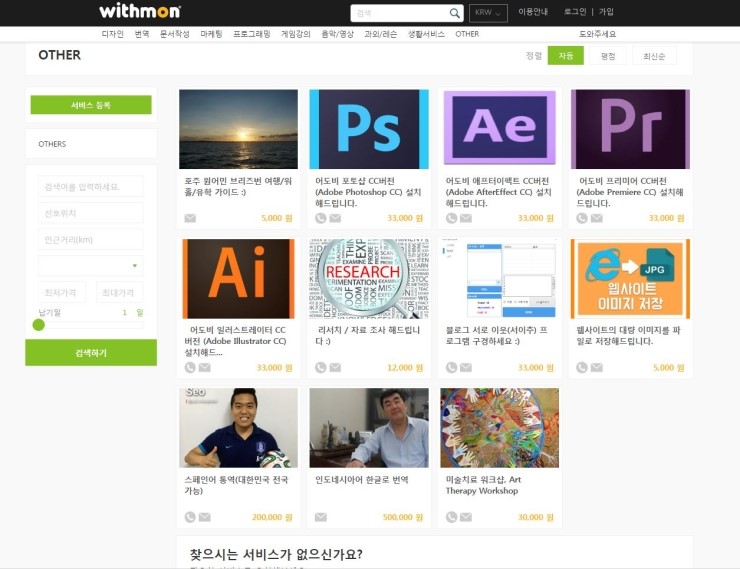Select the 평점 sort option

608,56
